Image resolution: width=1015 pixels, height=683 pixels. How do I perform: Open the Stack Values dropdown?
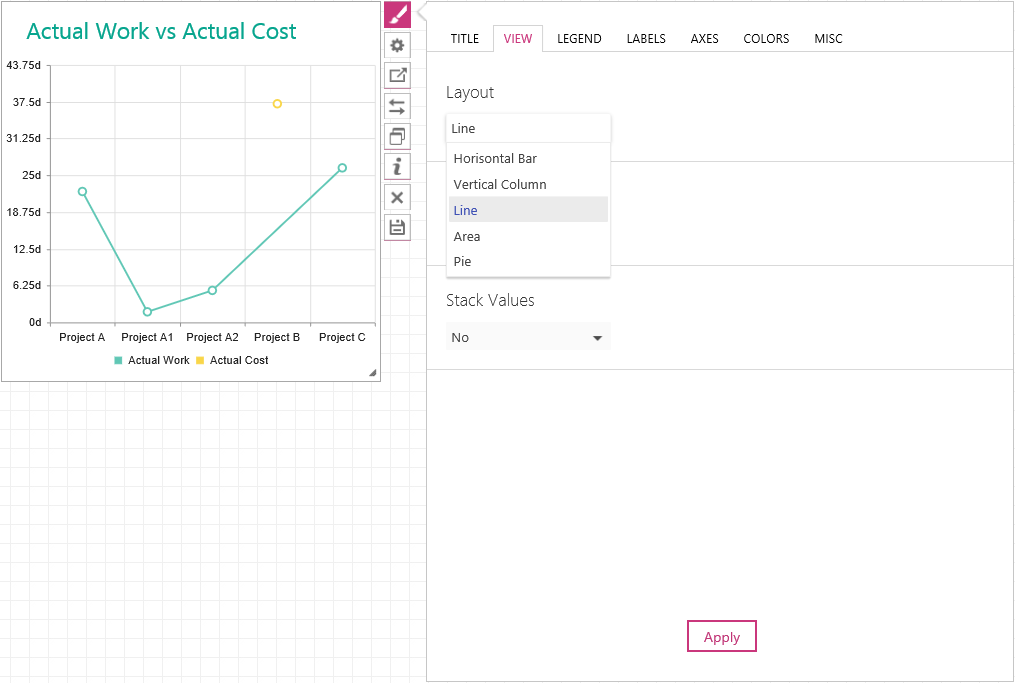[528, 337]
